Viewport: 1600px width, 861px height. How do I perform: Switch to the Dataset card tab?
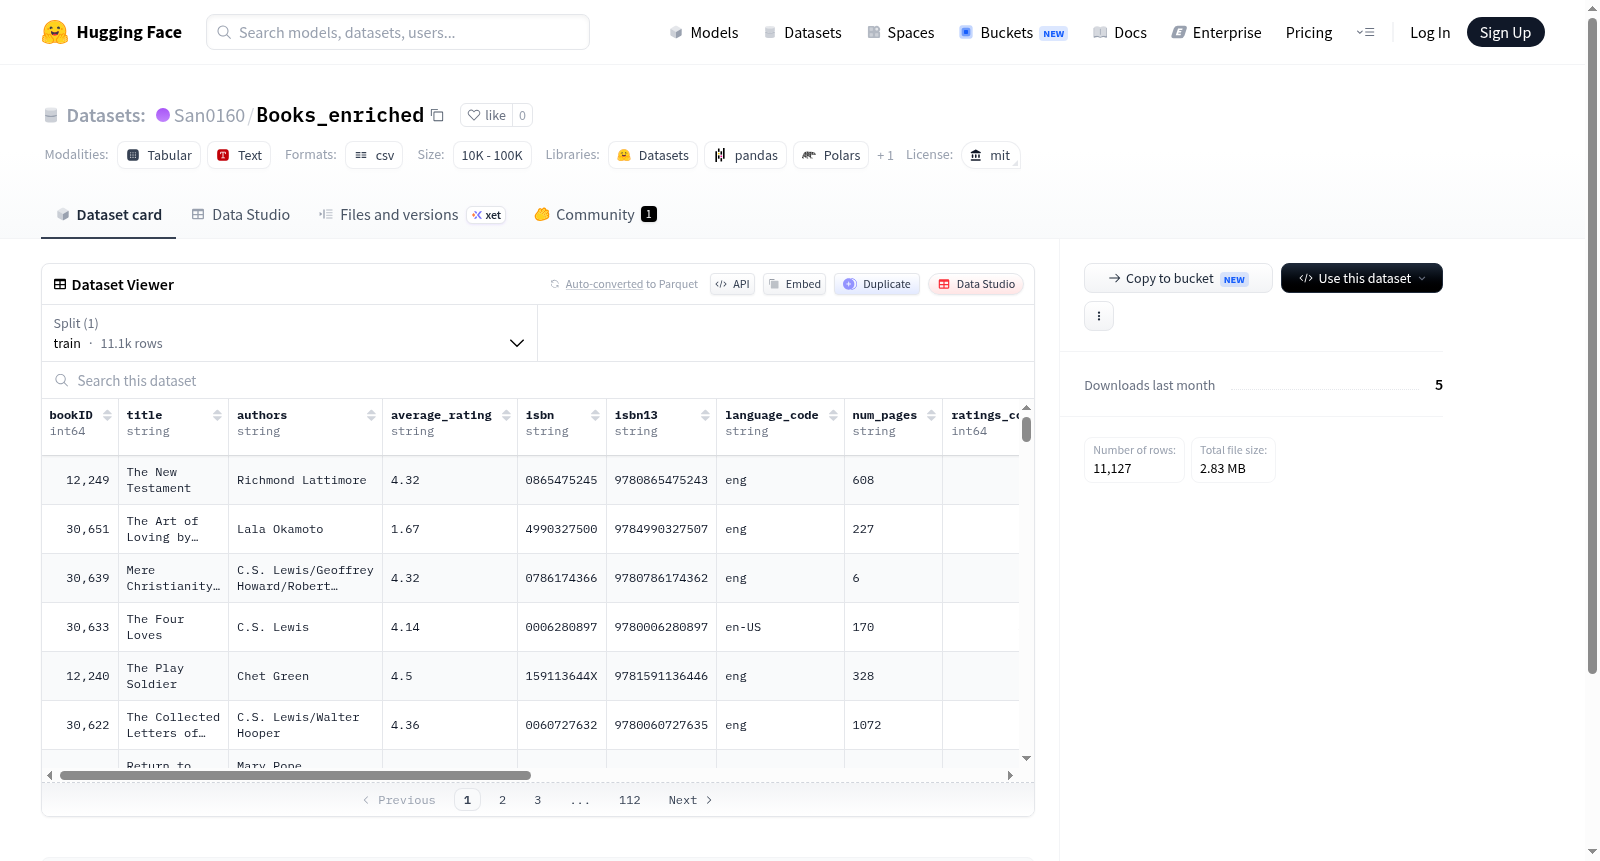109,214
